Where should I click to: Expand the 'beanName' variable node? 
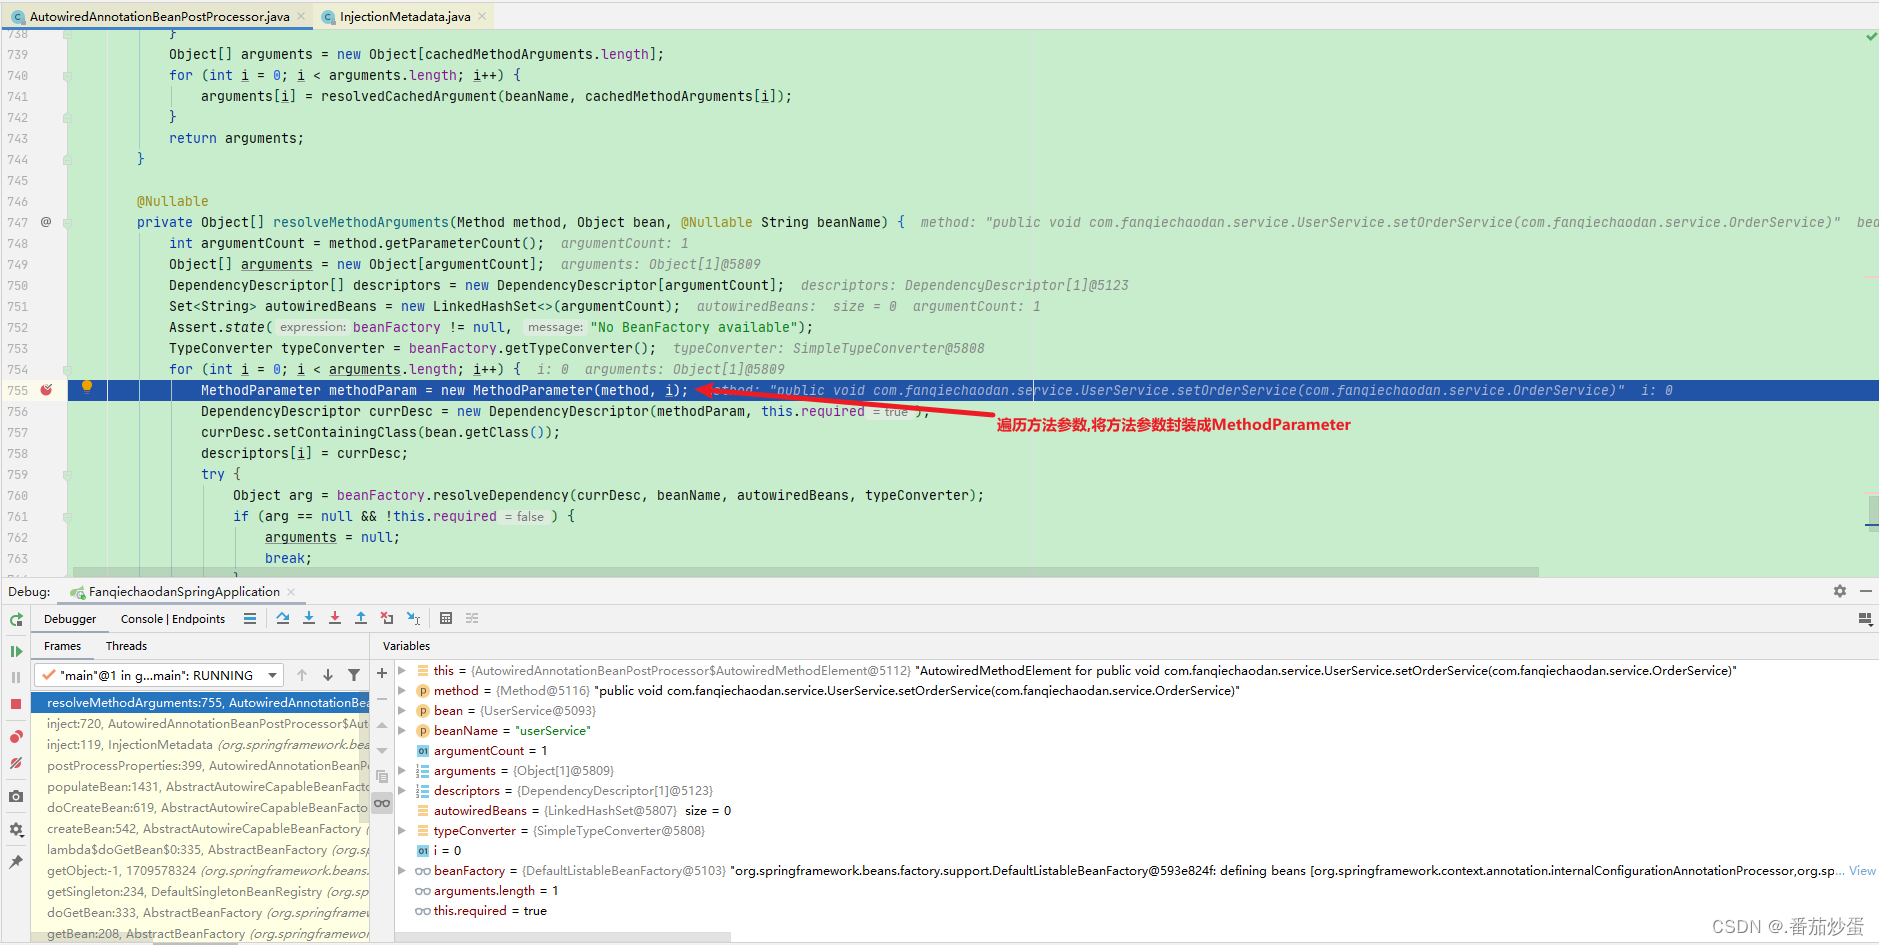(402, 731)
